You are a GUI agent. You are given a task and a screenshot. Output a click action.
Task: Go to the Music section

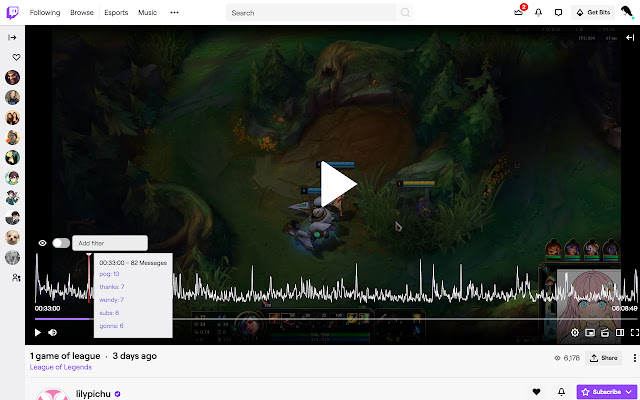pyautogui.click(x=147, y=13)
